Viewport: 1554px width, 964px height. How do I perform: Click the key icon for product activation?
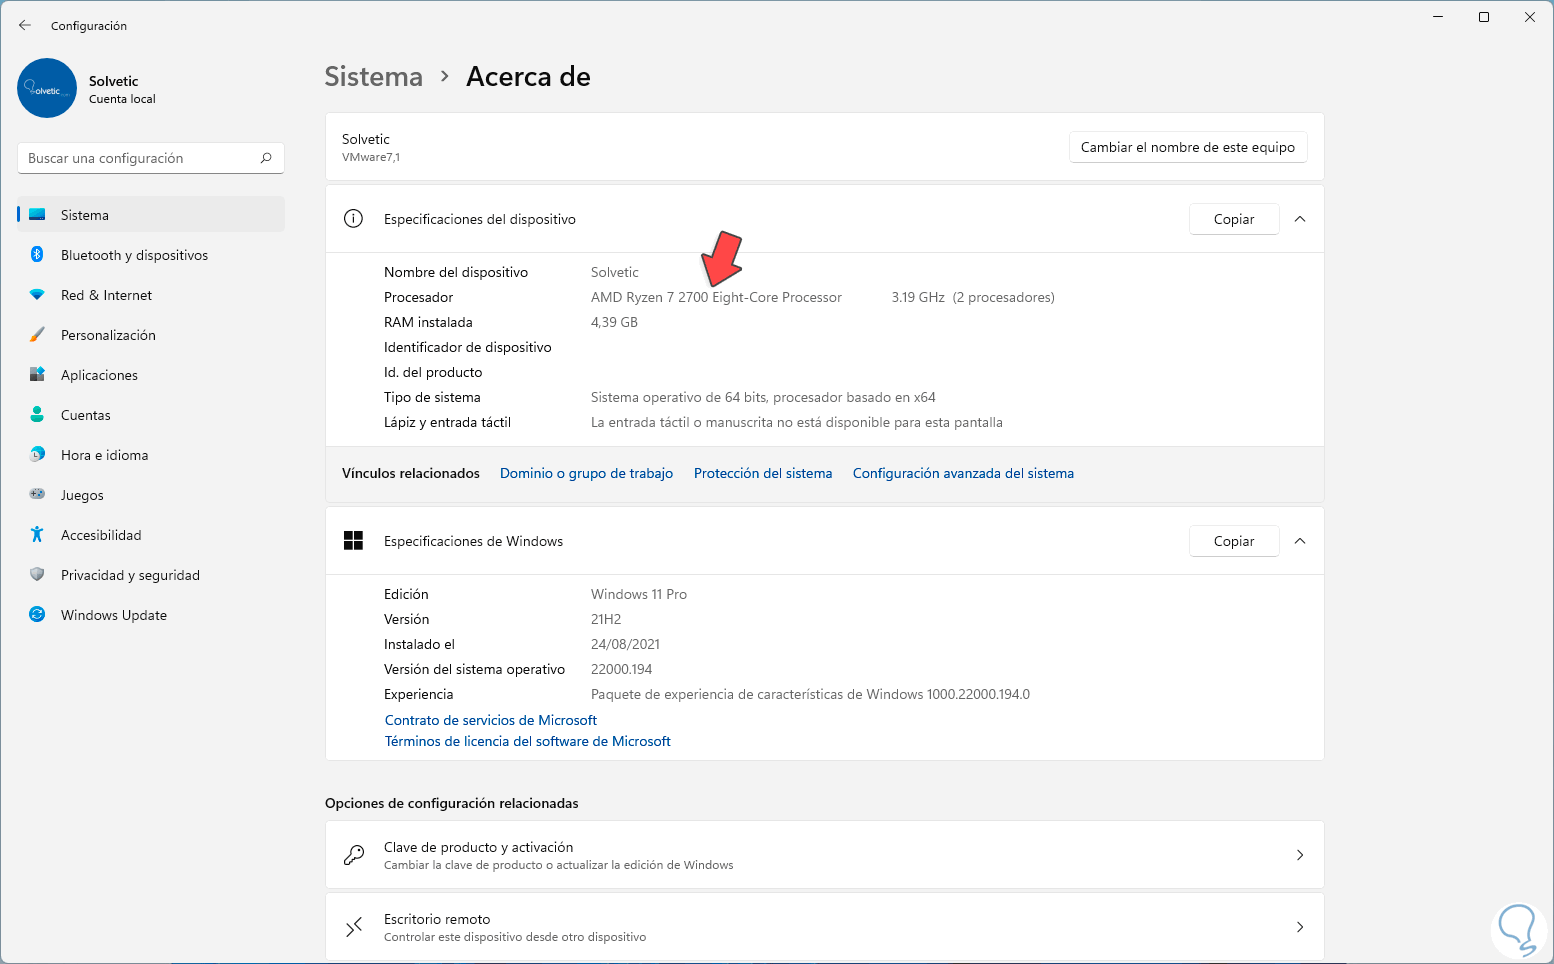pyautogui.click(x=354, y=855)
